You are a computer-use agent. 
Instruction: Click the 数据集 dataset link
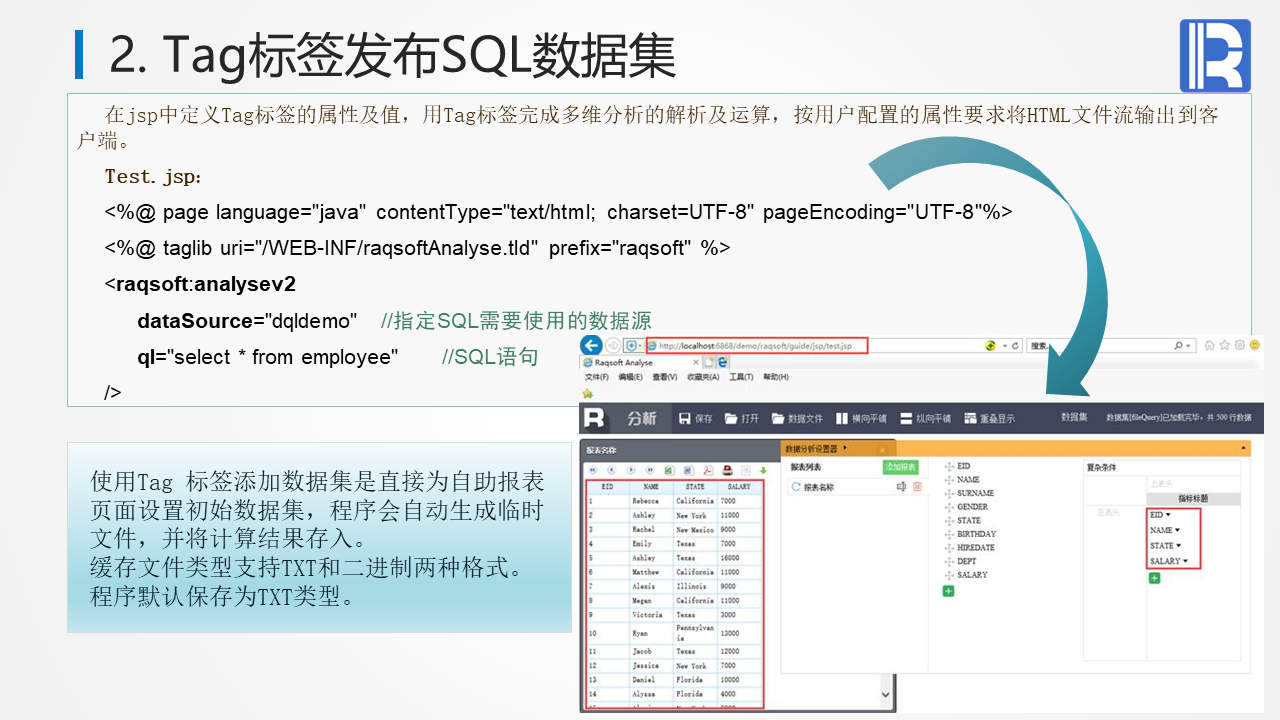coord(1074,418)
